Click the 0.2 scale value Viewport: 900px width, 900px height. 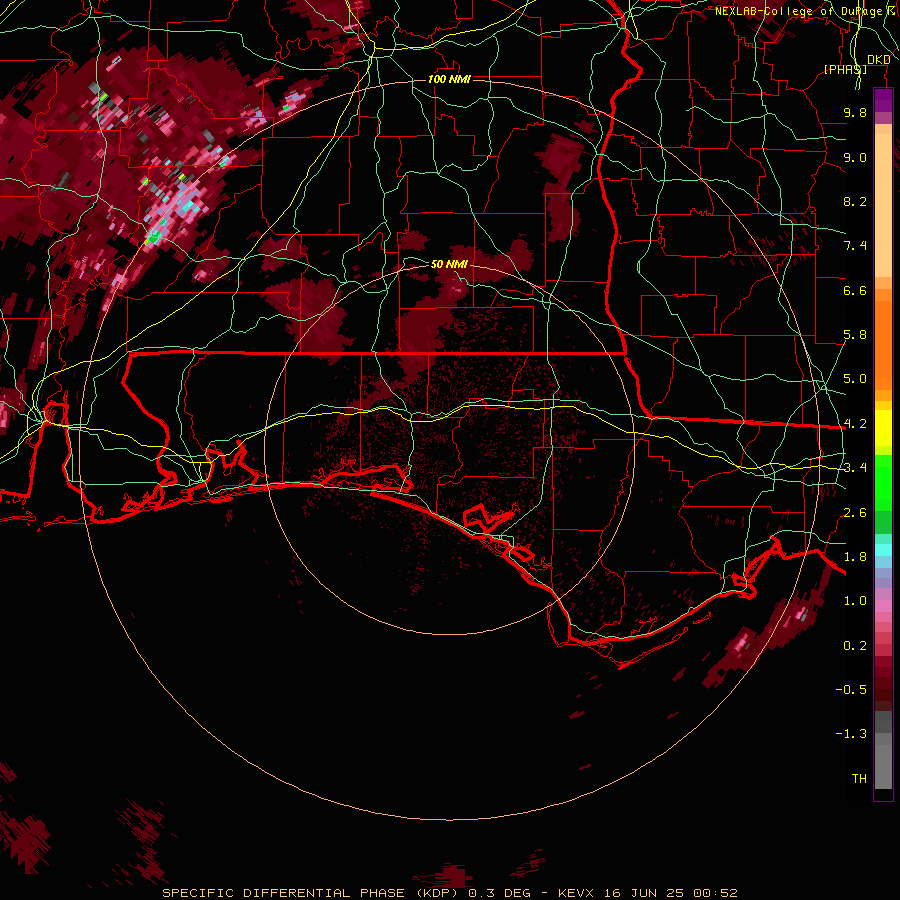(855, 646)
